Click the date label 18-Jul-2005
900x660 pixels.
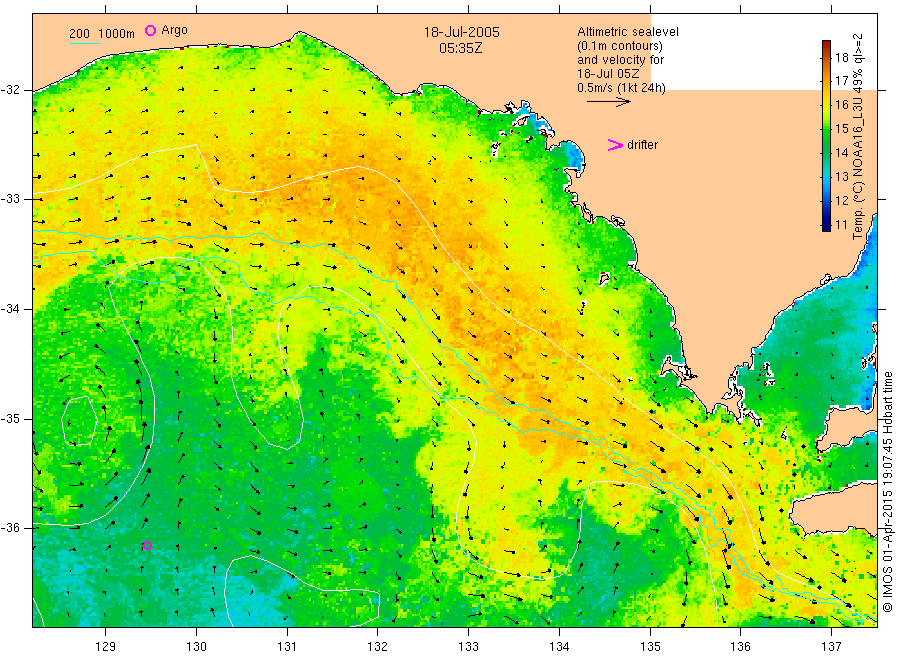[461, 32]
